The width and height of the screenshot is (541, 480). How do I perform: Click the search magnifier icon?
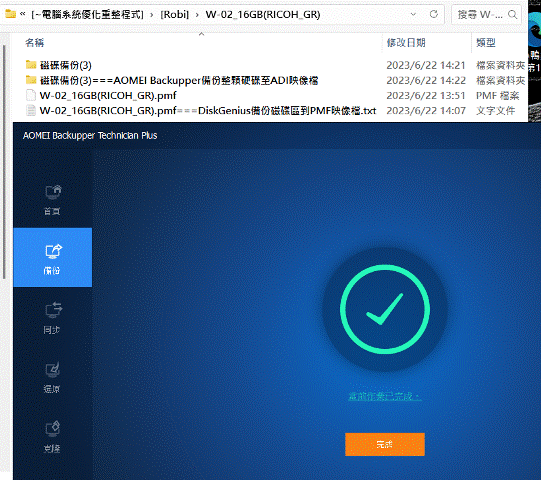[x=512, y=14]
